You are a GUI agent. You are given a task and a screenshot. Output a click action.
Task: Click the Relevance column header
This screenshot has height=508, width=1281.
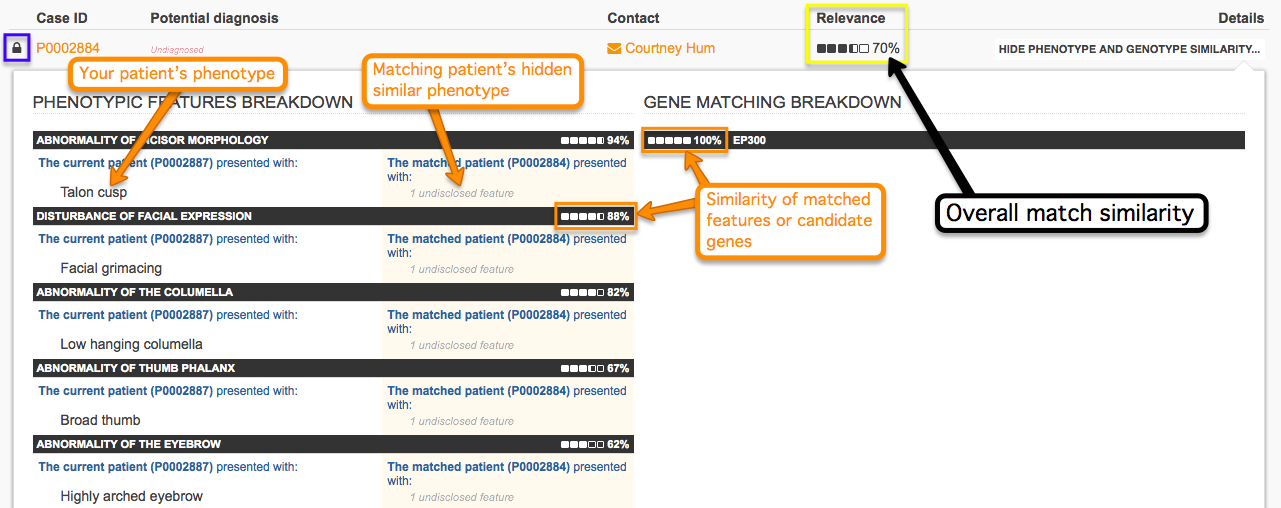click(x=851, y=18)
